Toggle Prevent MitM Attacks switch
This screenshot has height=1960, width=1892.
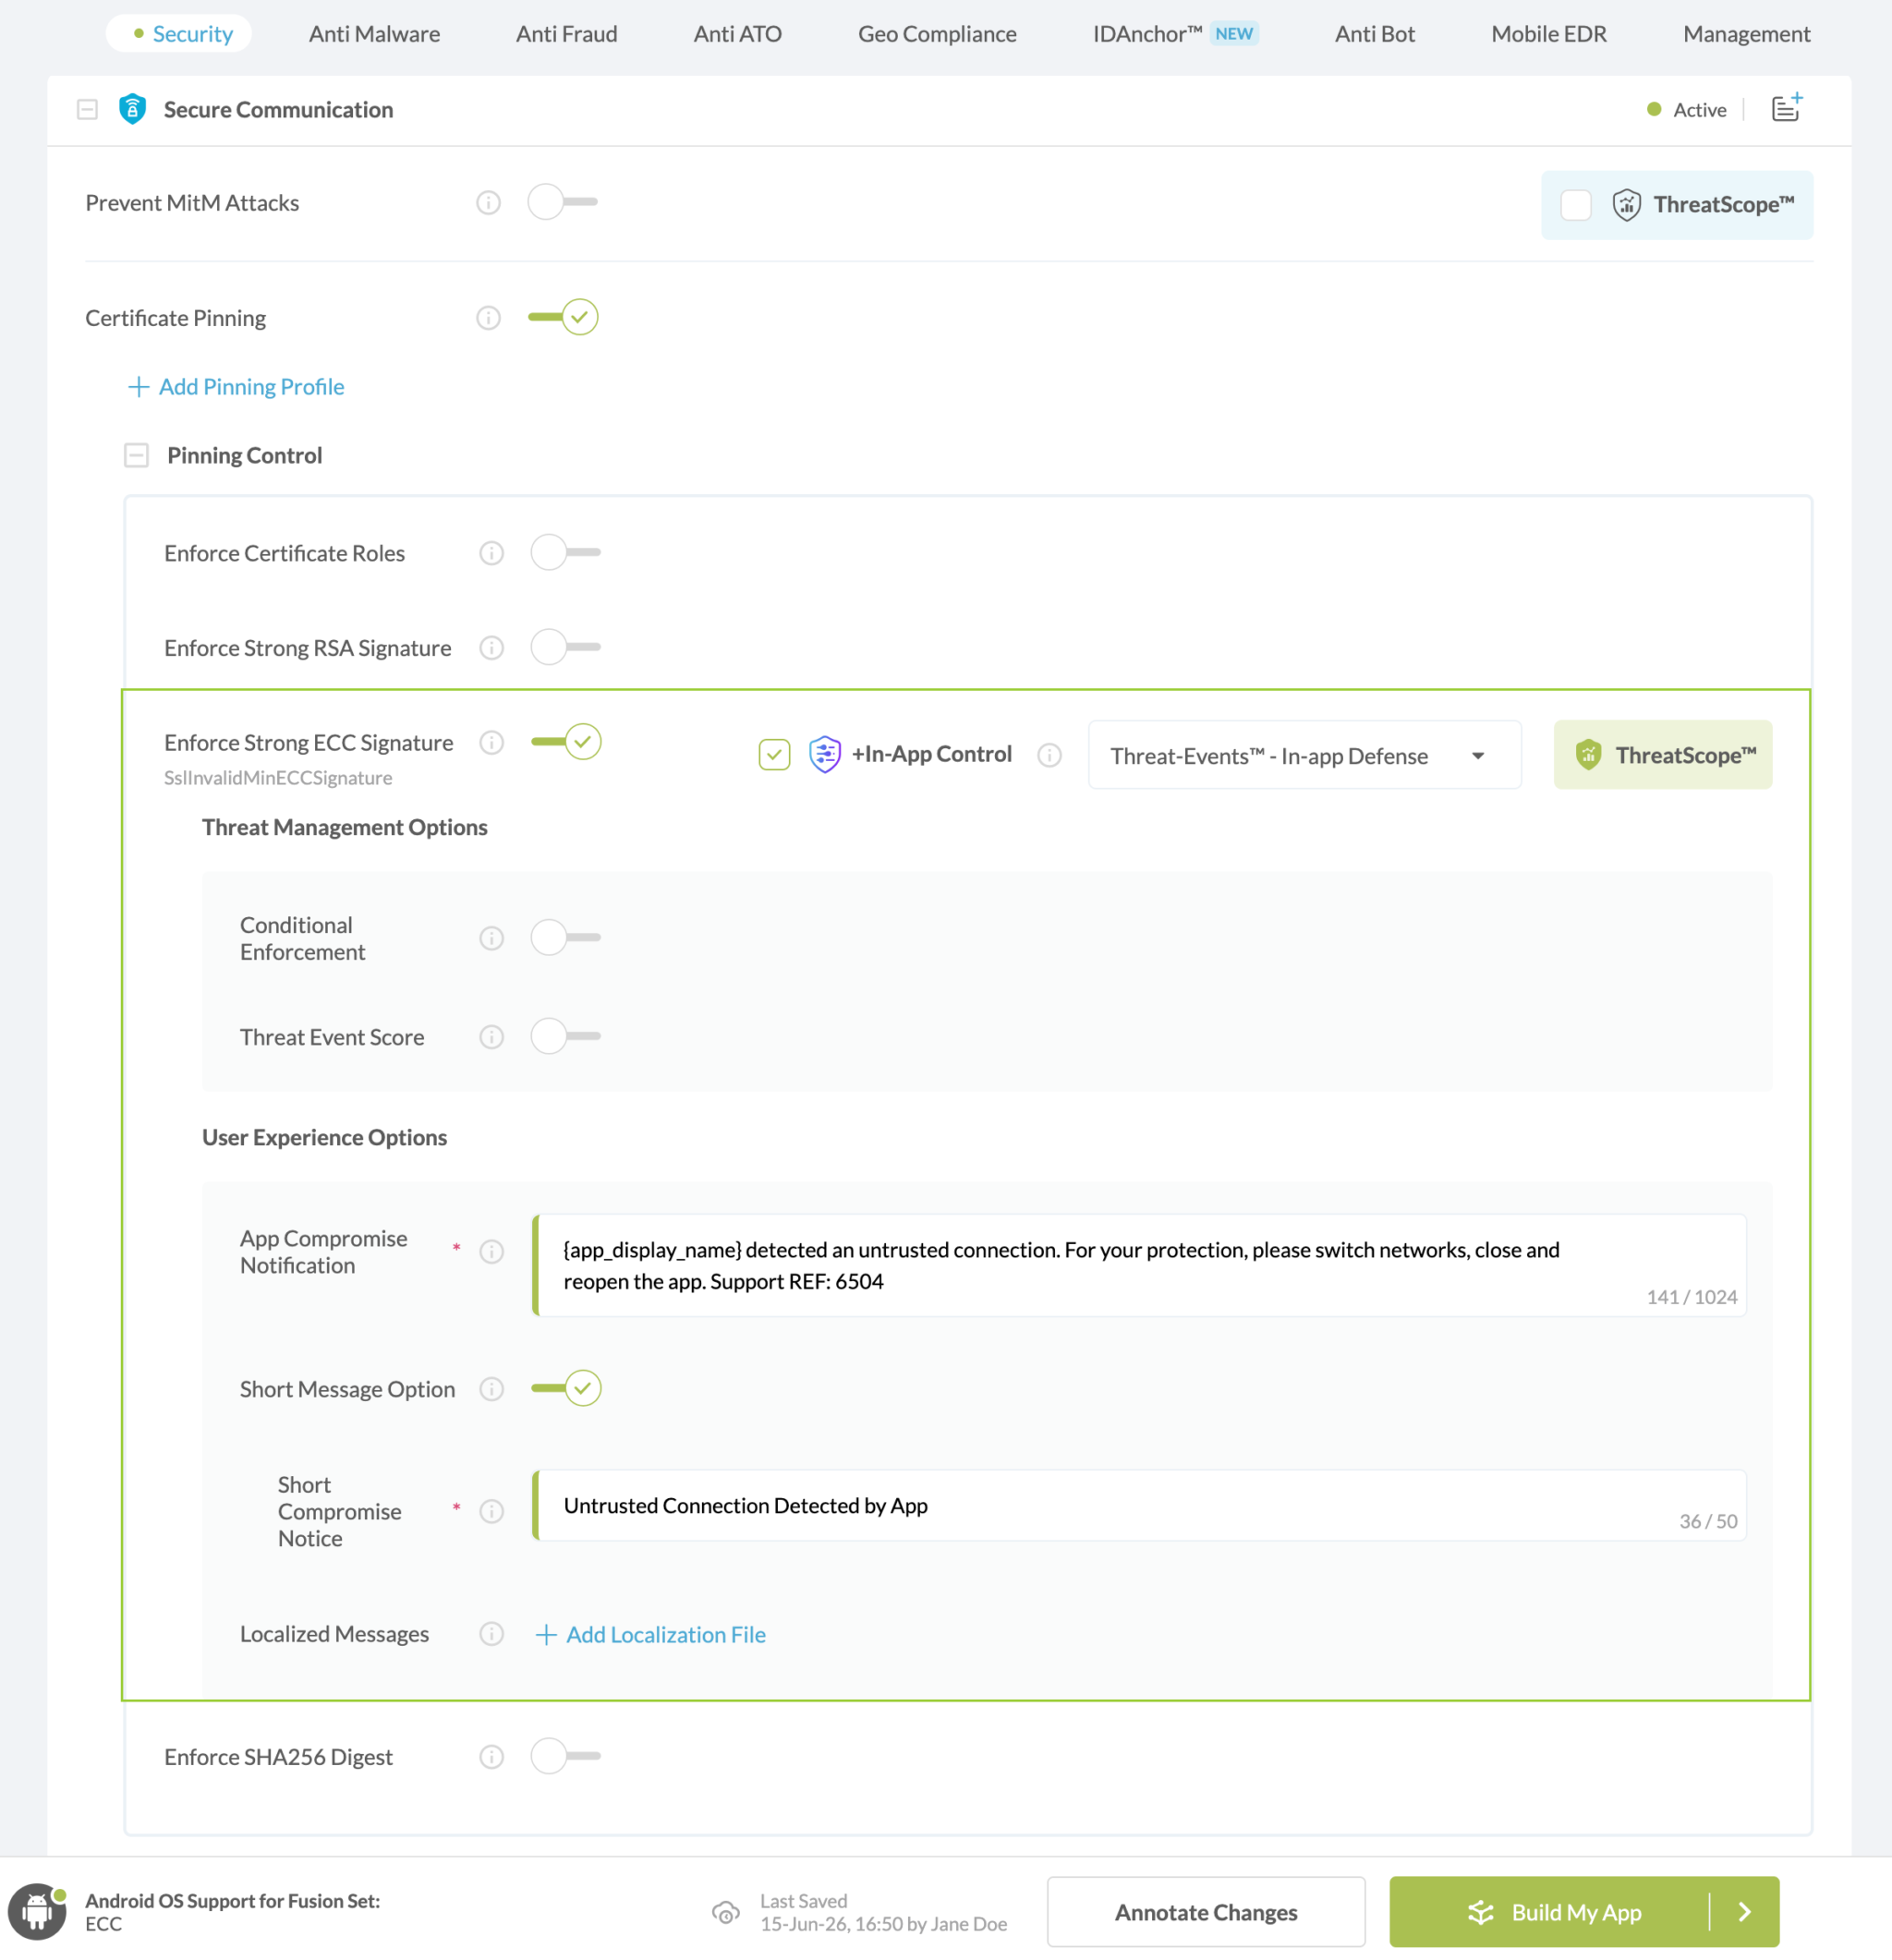tap(563, 202)
